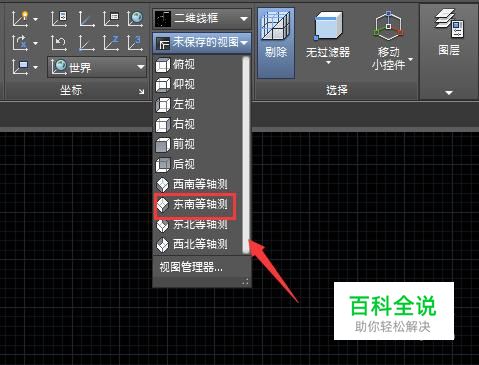Screen dimensions: 479x365
Task: Click the UCS Previous icon with undo arrow
Action: [x=59, y=43]
